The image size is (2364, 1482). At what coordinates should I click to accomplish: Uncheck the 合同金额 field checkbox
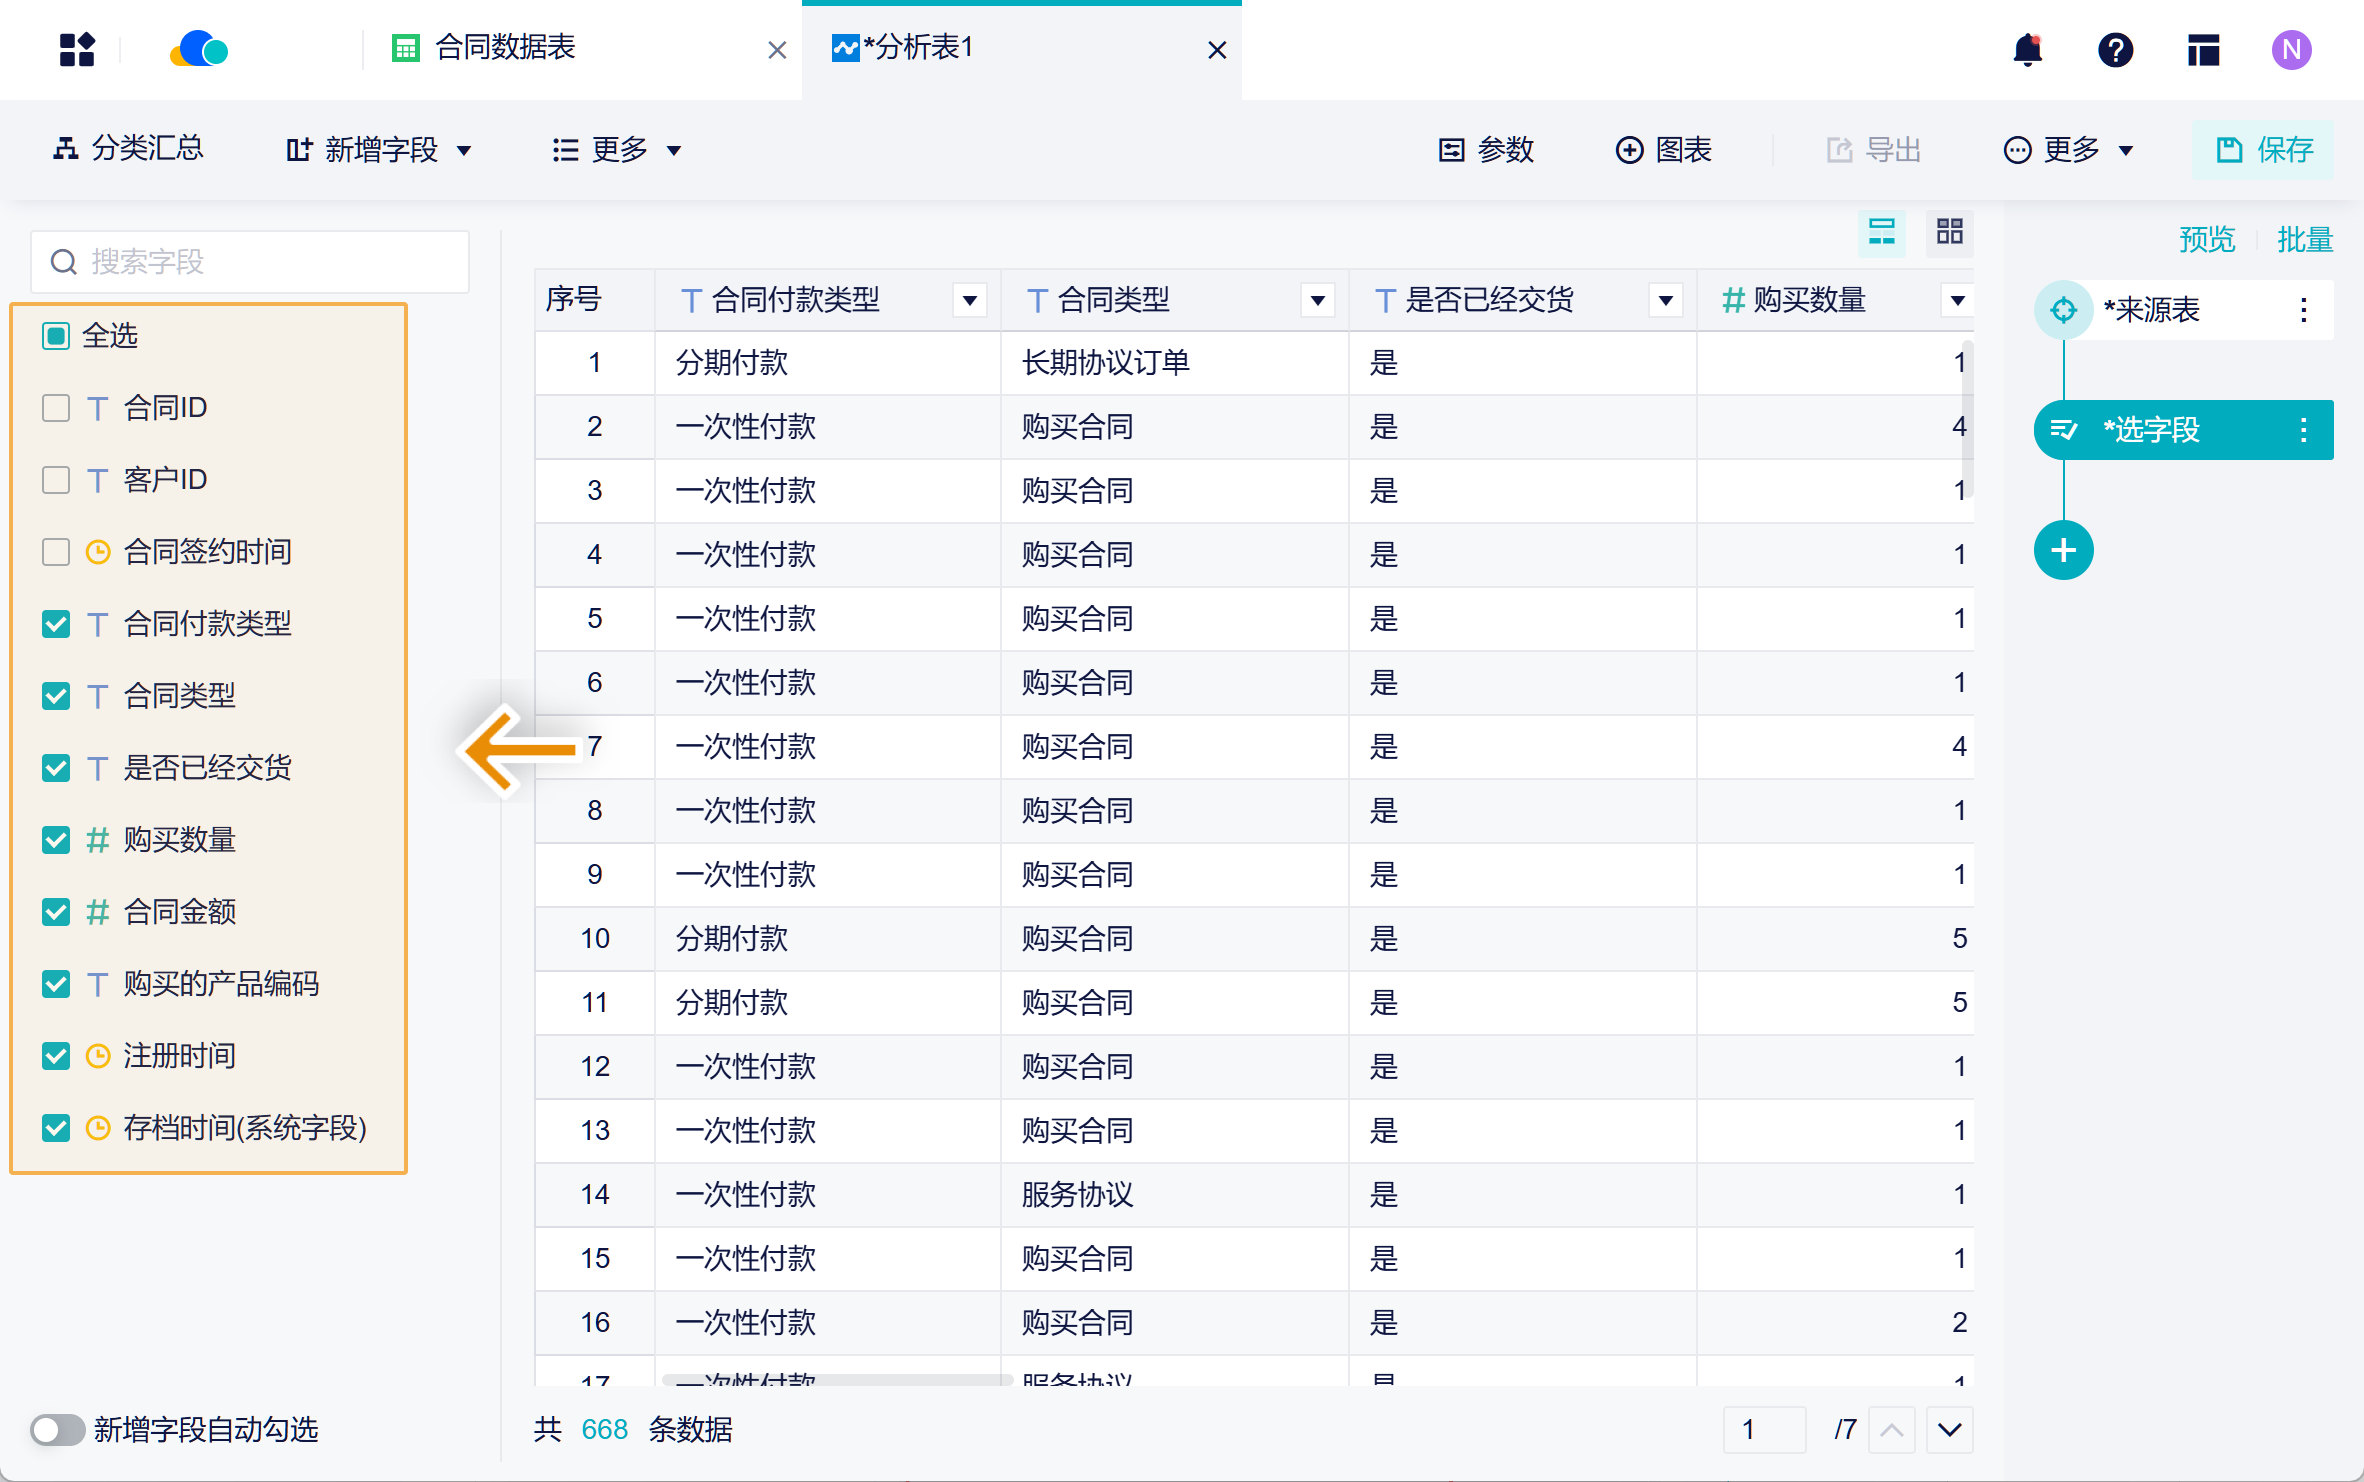[x=56, y=912]
